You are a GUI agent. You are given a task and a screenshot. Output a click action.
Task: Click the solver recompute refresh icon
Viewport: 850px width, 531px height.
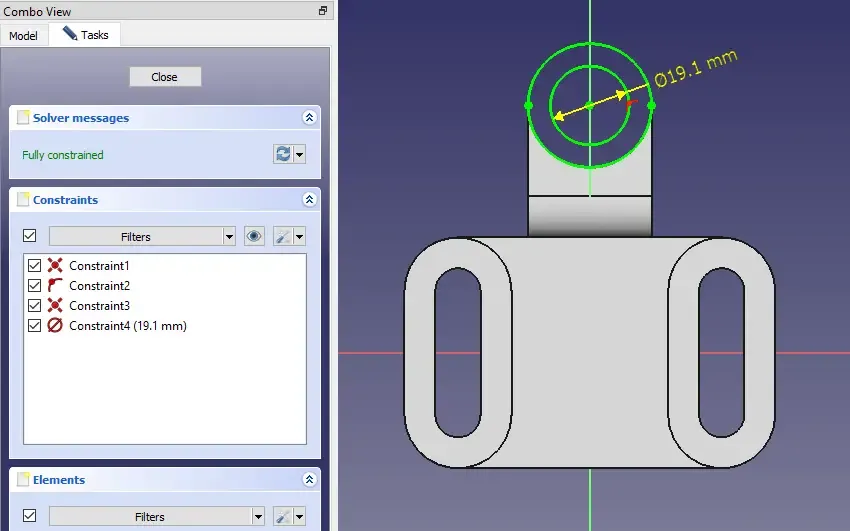point(283,154)
